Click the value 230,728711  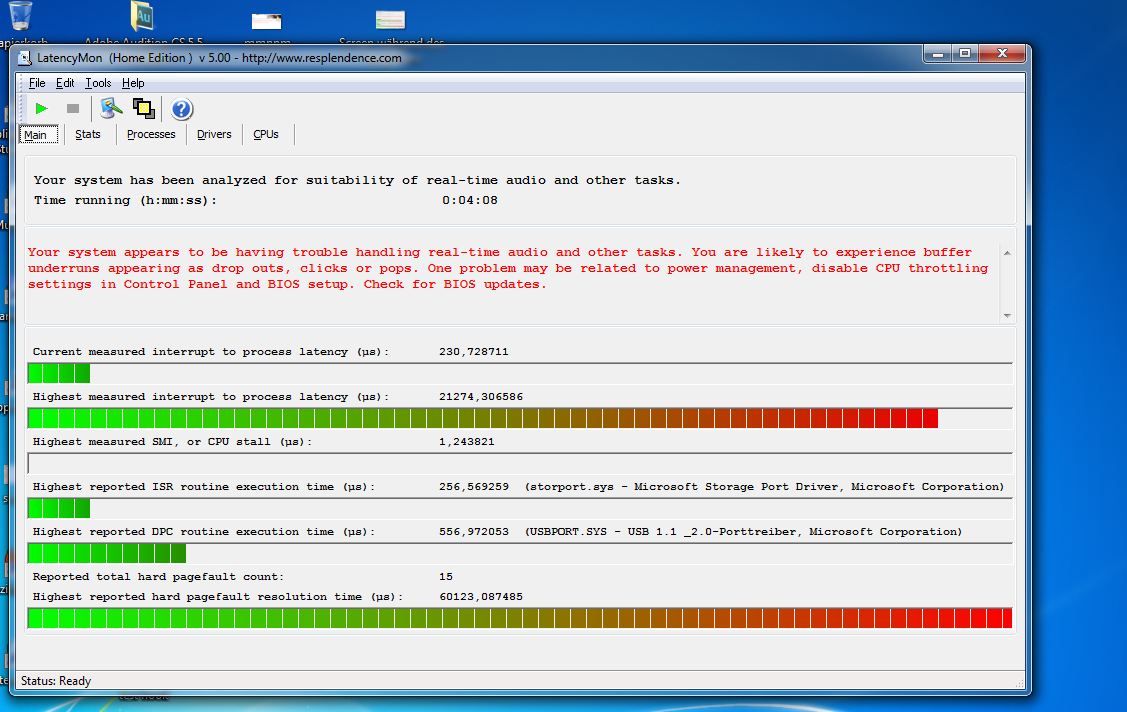coord(474,351)
